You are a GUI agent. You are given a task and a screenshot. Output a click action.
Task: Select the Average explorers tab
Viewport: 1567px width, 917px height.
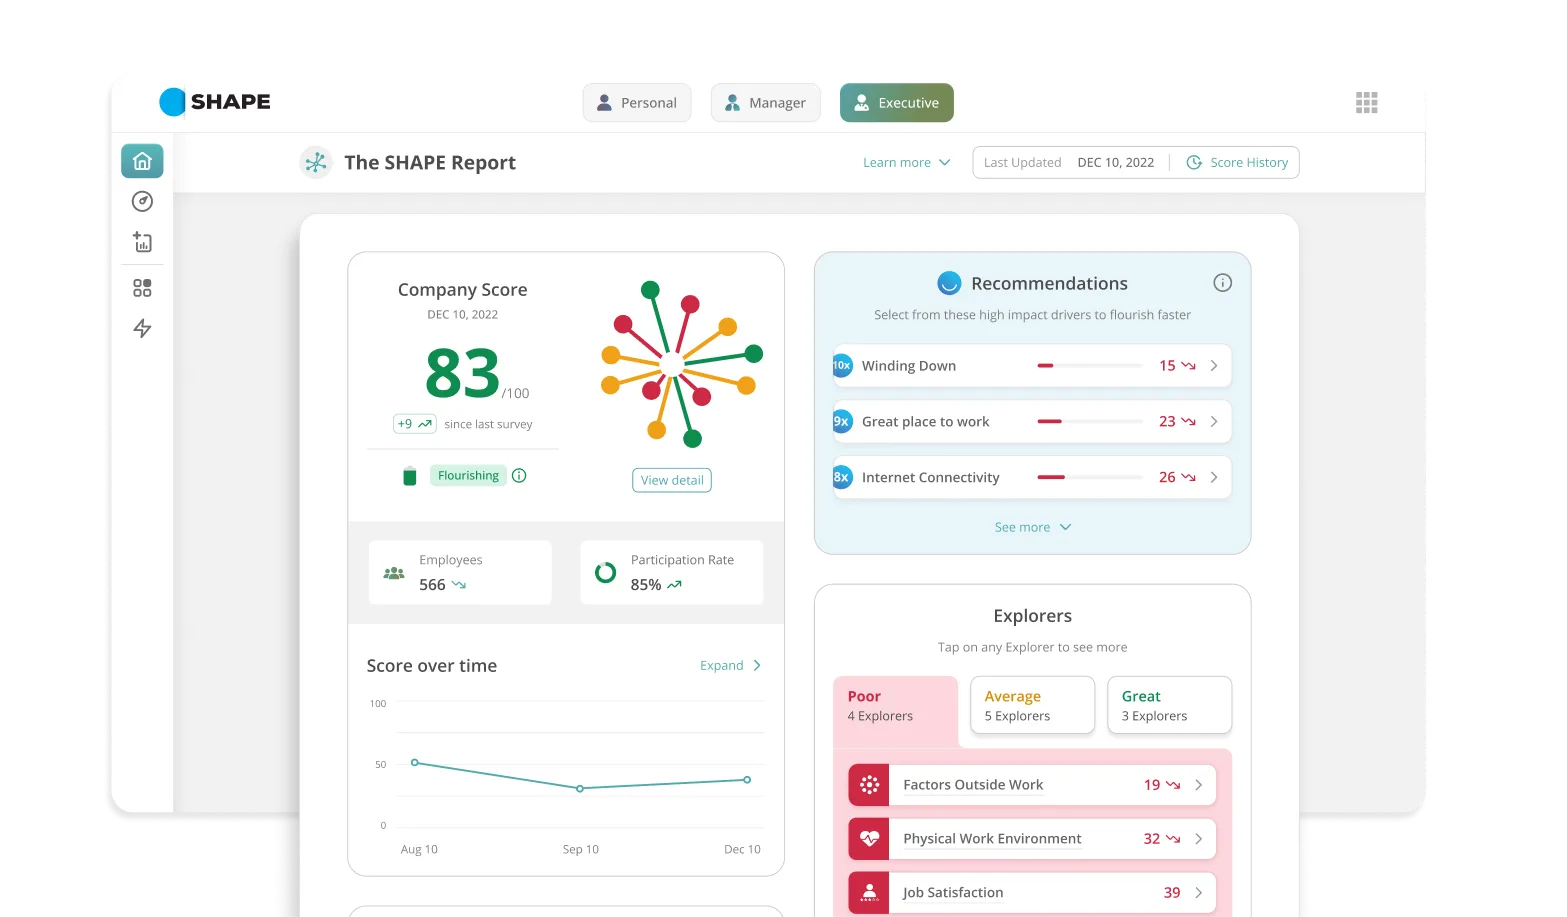pos(1032,705)
